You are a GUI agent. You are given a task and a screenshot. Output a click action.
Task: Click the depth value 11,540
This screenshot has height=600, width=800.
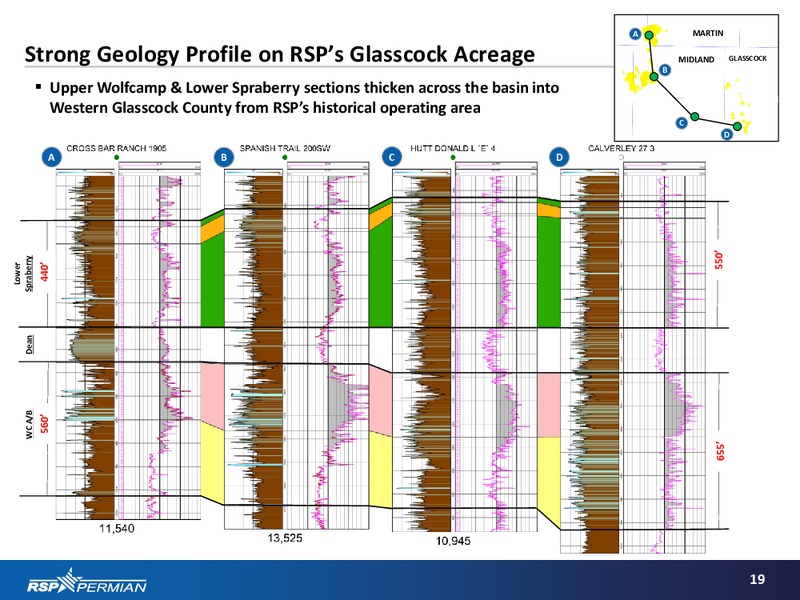coord(117,529)
